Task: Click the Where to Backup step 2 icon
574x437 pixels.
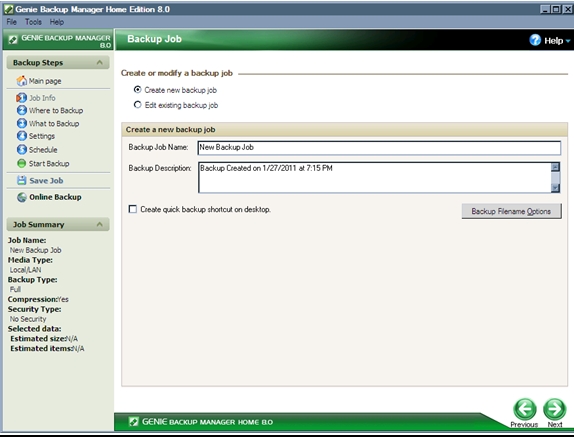Action: 22,110
